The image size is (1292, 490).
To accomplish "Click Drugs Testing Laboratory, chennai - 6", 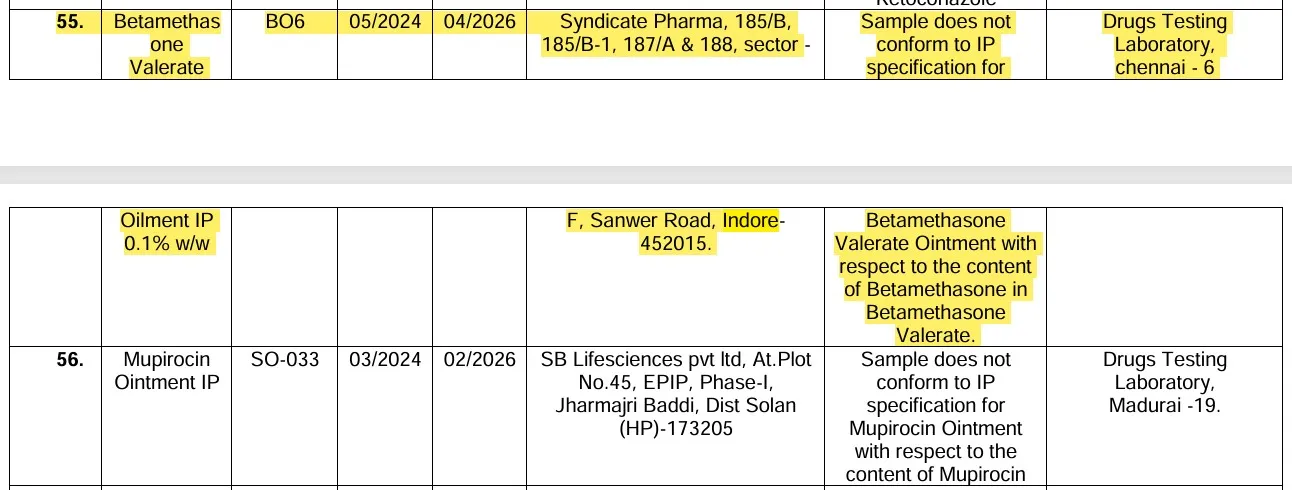I will (1164, 45).
